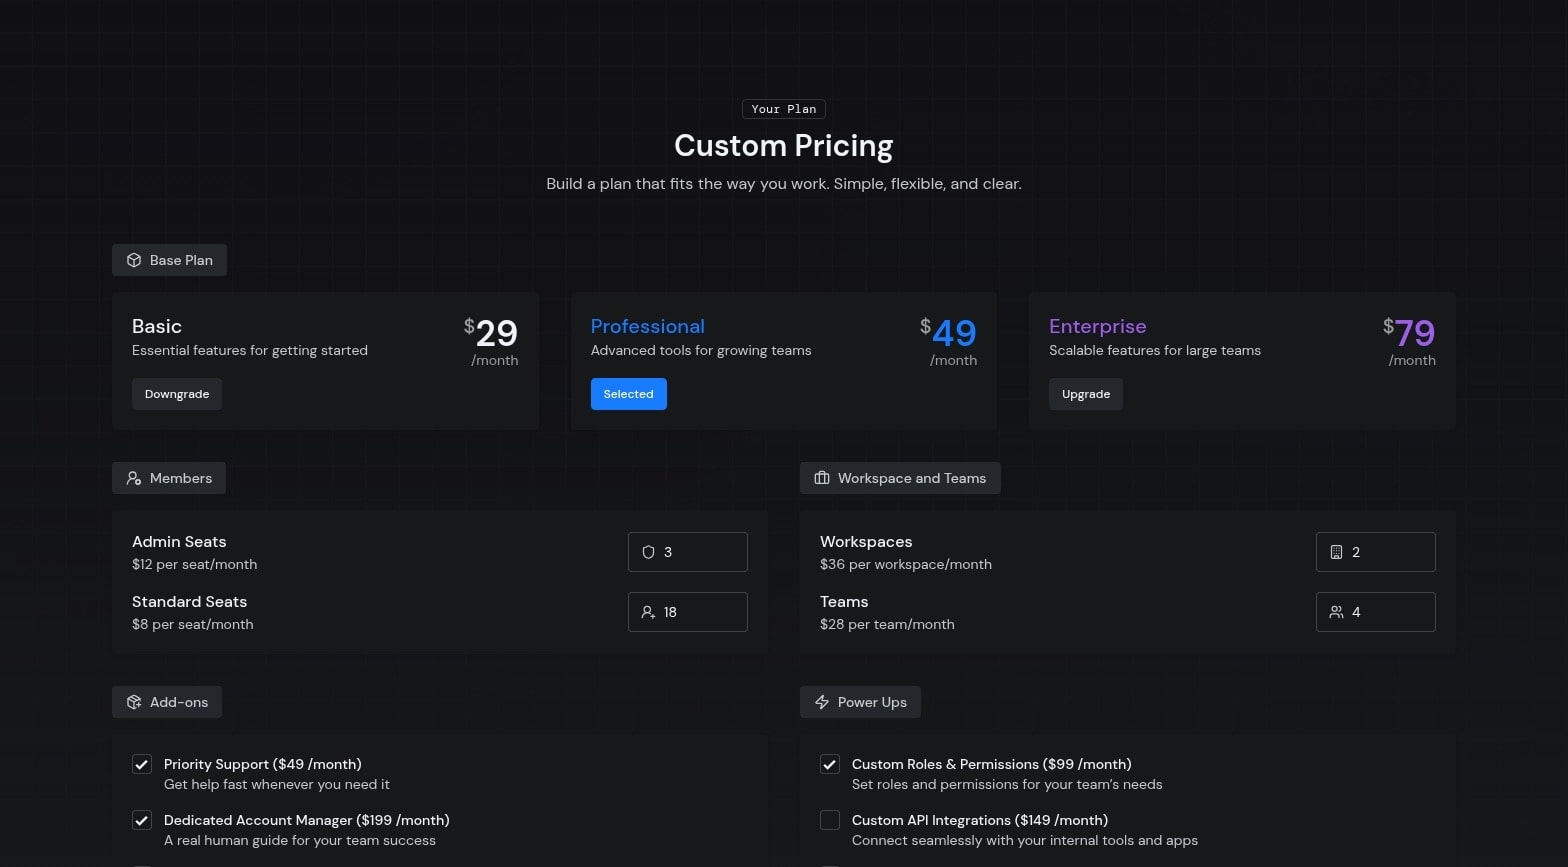Click the Upgrade button on Enterprise plan
The width and height of the screenshot is (1568, 867).
click(x=1086, y=394)
